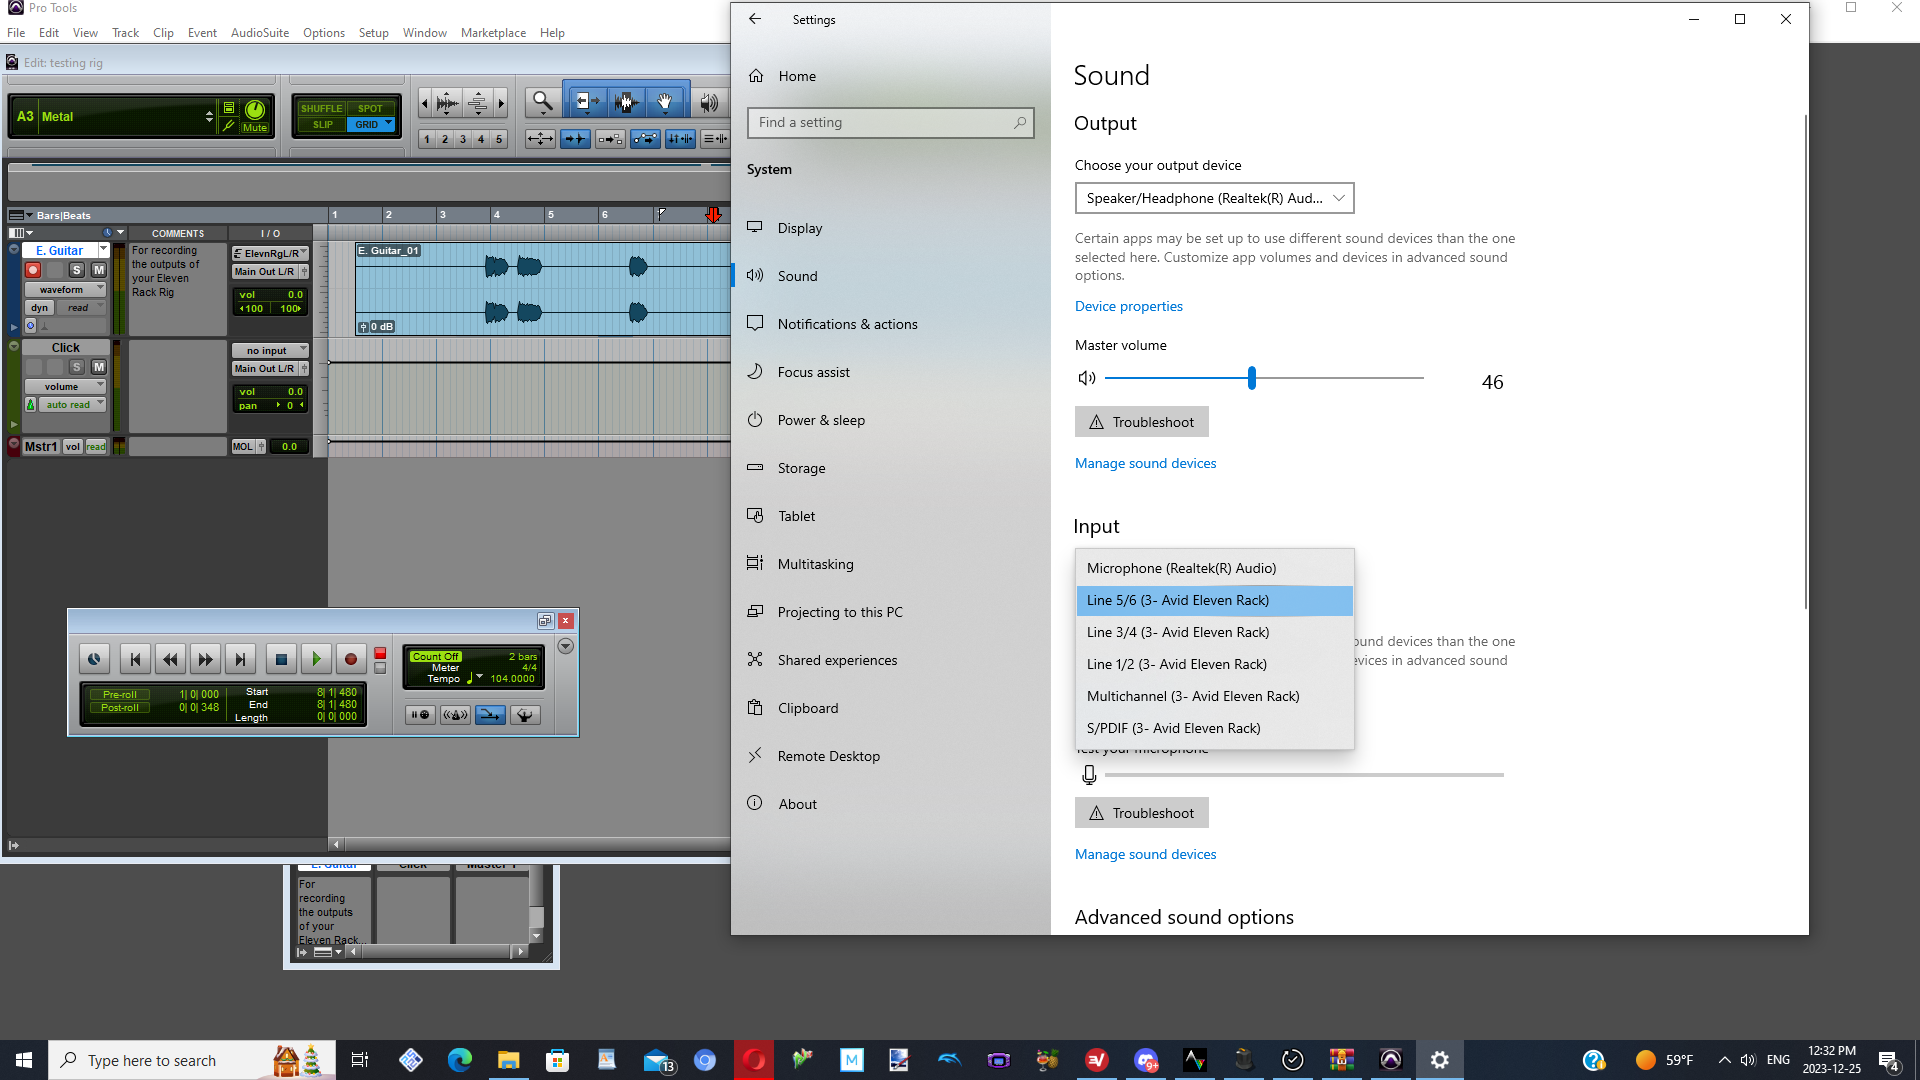The height and width of the screenshot is (1080, 1920).
Task: Select the Zoomer tool in Pro Tools
Action: (542, 101)
